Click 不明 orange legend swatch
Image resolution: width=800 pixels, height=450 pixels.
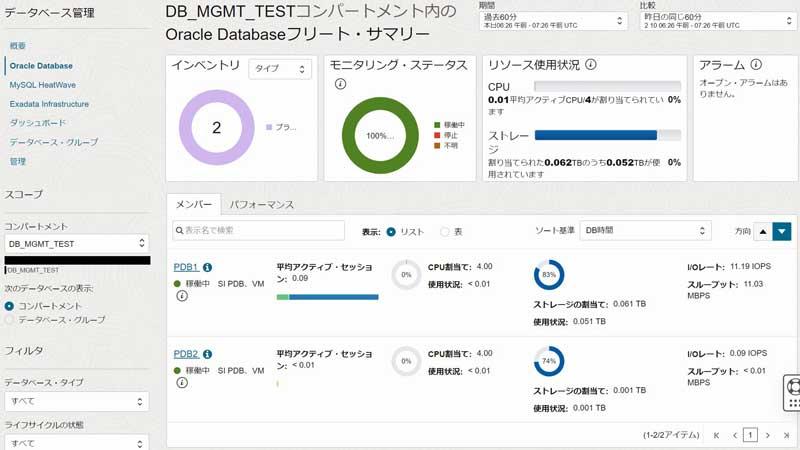[437, 145]
